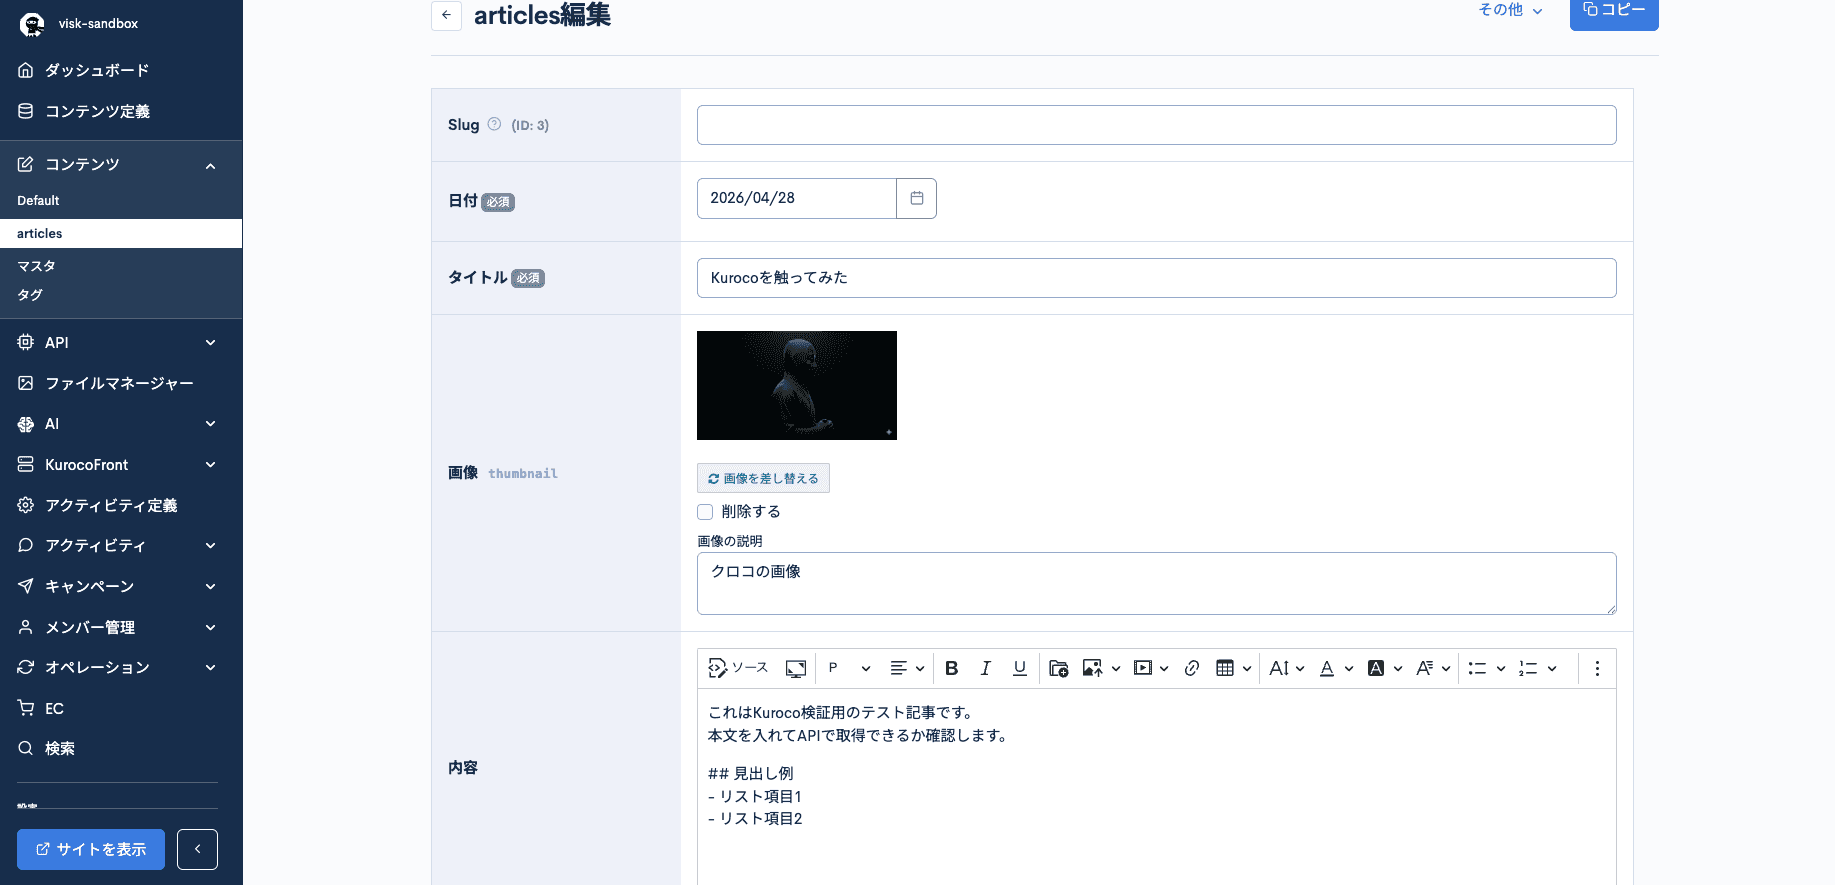Click the insert media icon
Screen dimensions: 1835x885
coord(1142,668)
